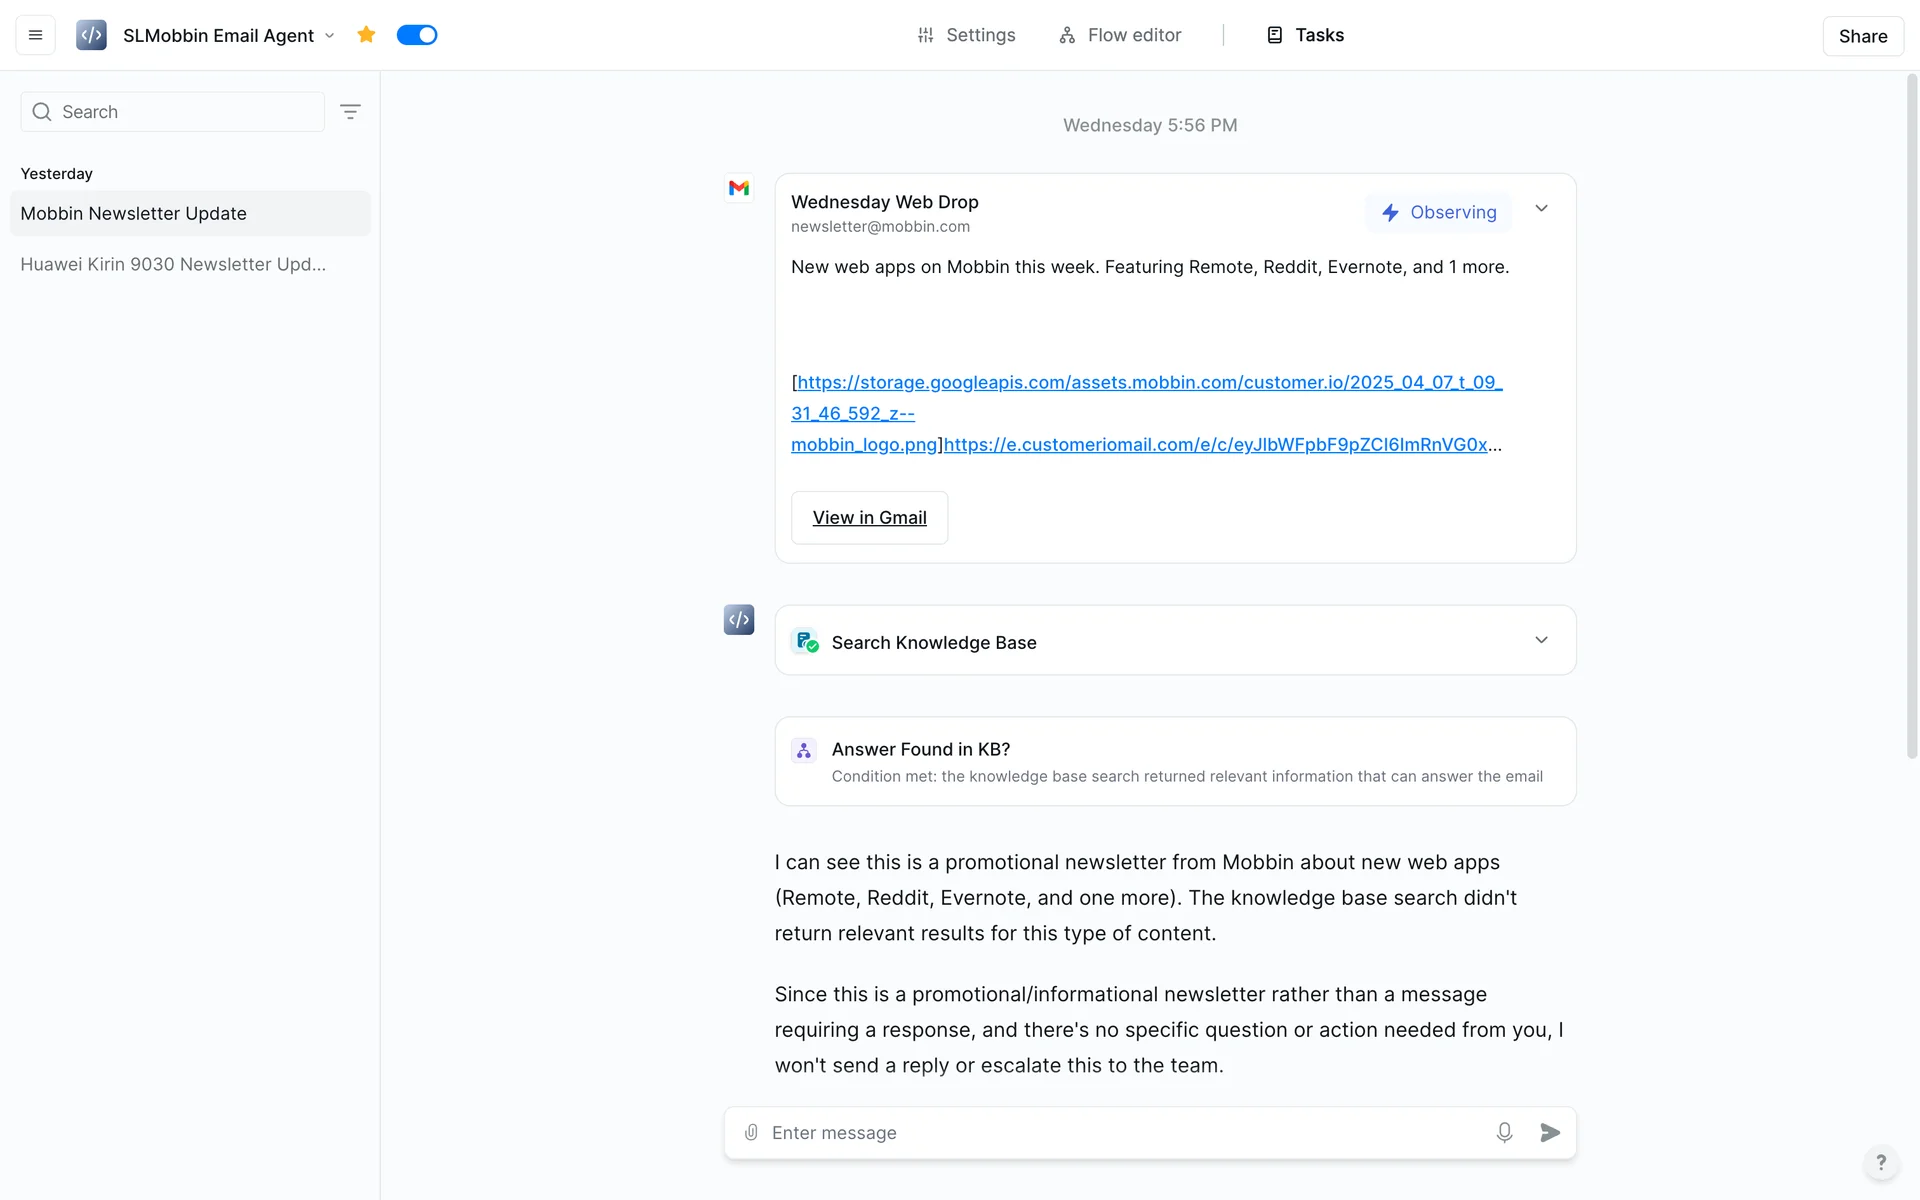Click the filter icon beside search
This screenshot has width=1920, height=1200.
[x=350, y=112]
